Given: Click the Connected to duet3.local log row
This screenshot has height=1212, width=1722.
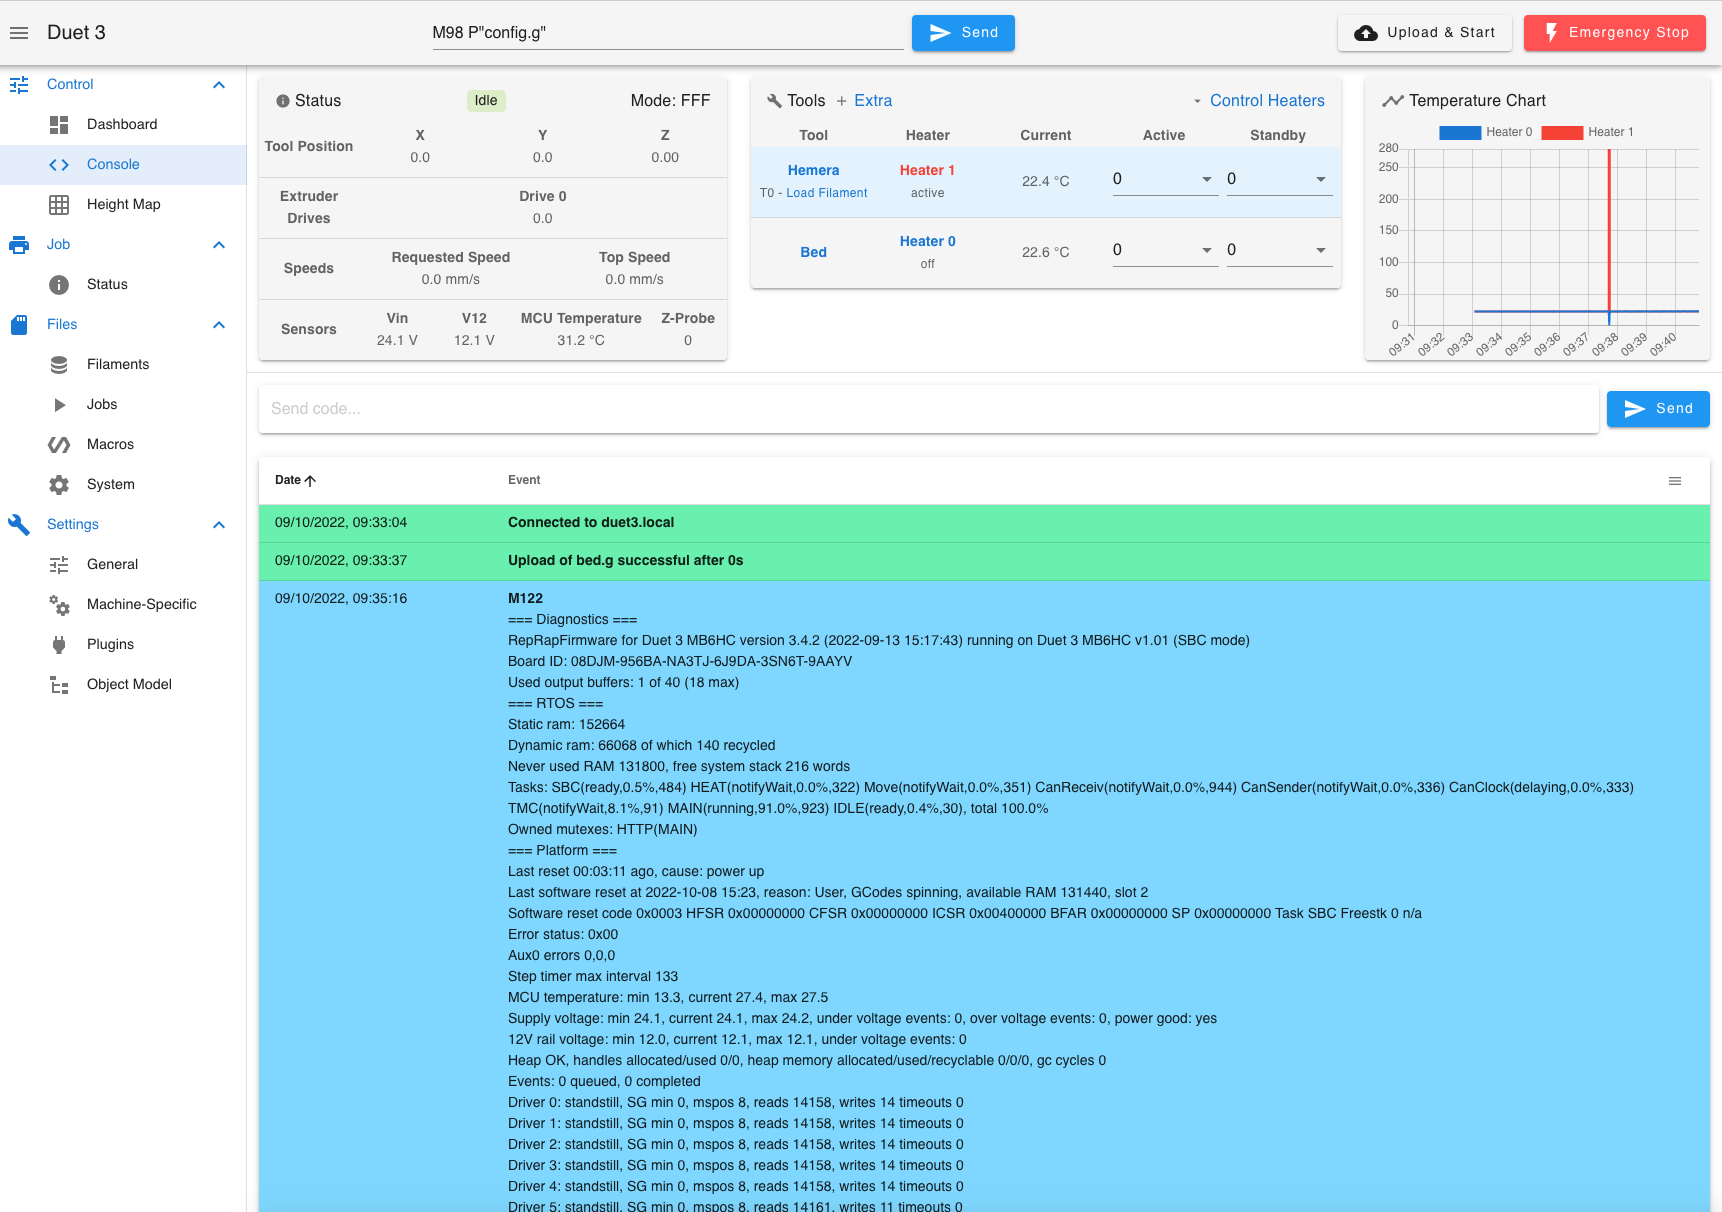Looking at the screenshot, I should [984, 523].
